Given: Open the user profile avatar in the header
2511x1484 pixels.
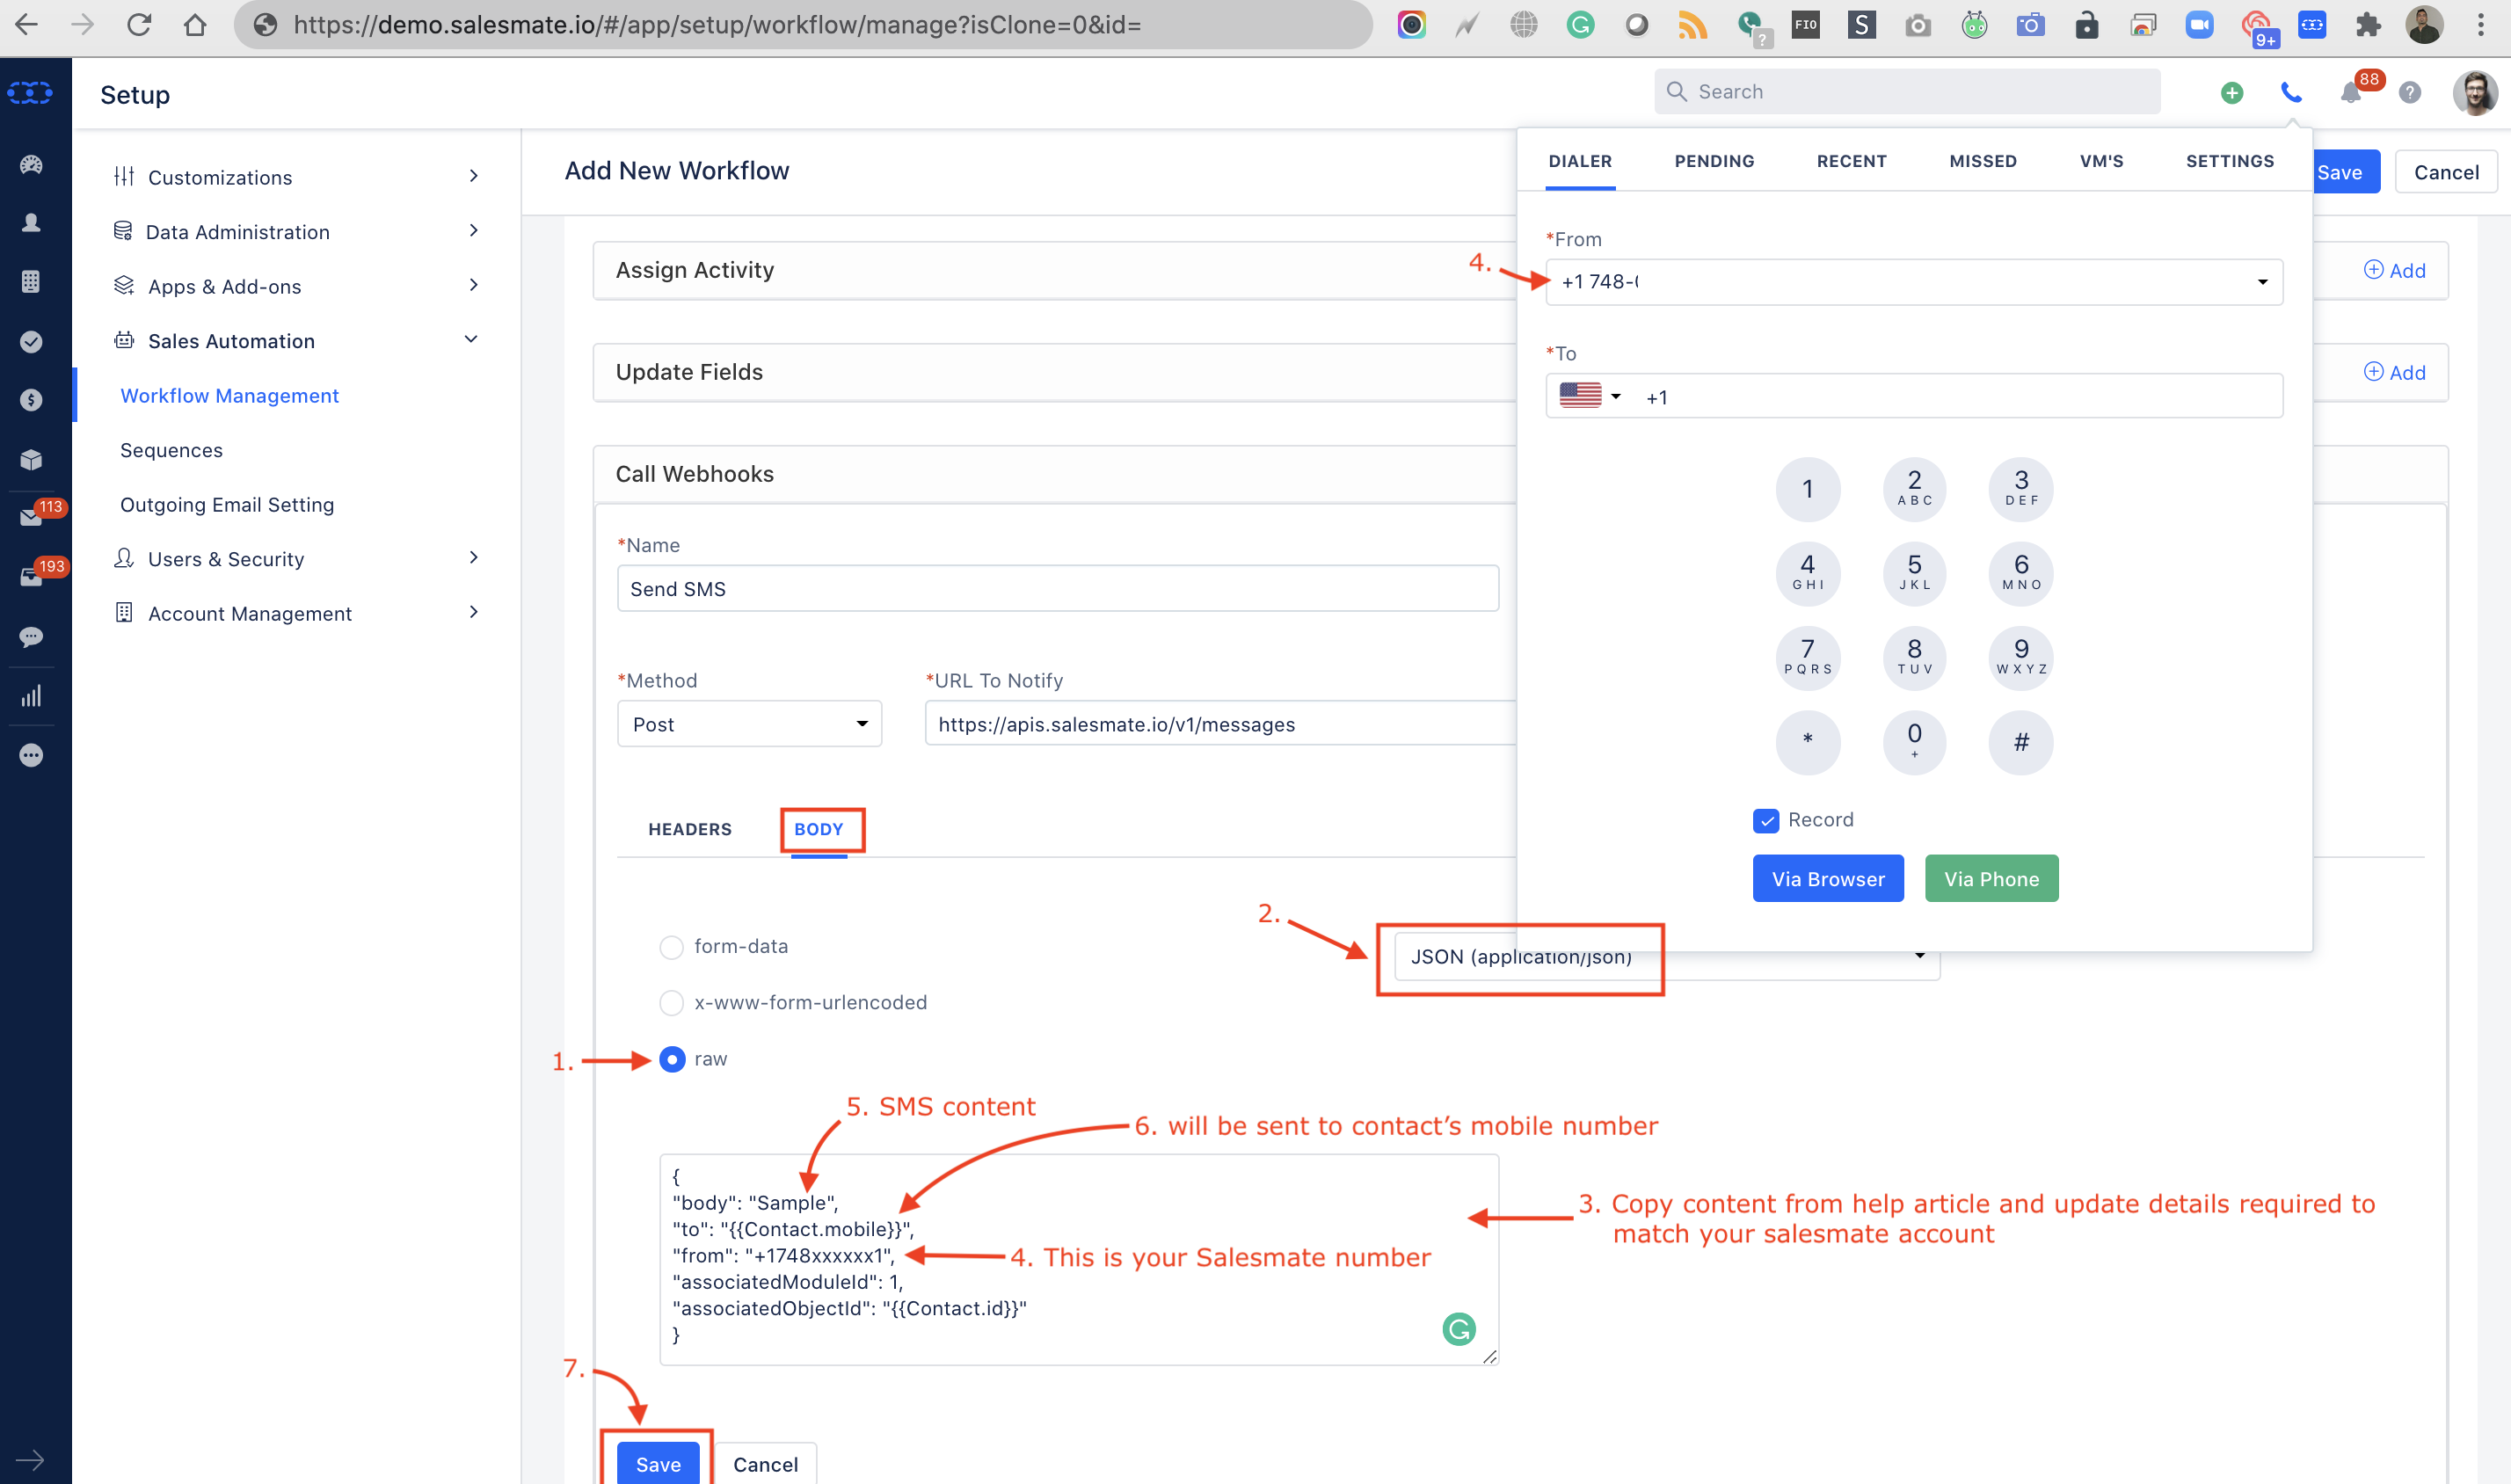Looking at the screenshot, I should point(2475,93).
